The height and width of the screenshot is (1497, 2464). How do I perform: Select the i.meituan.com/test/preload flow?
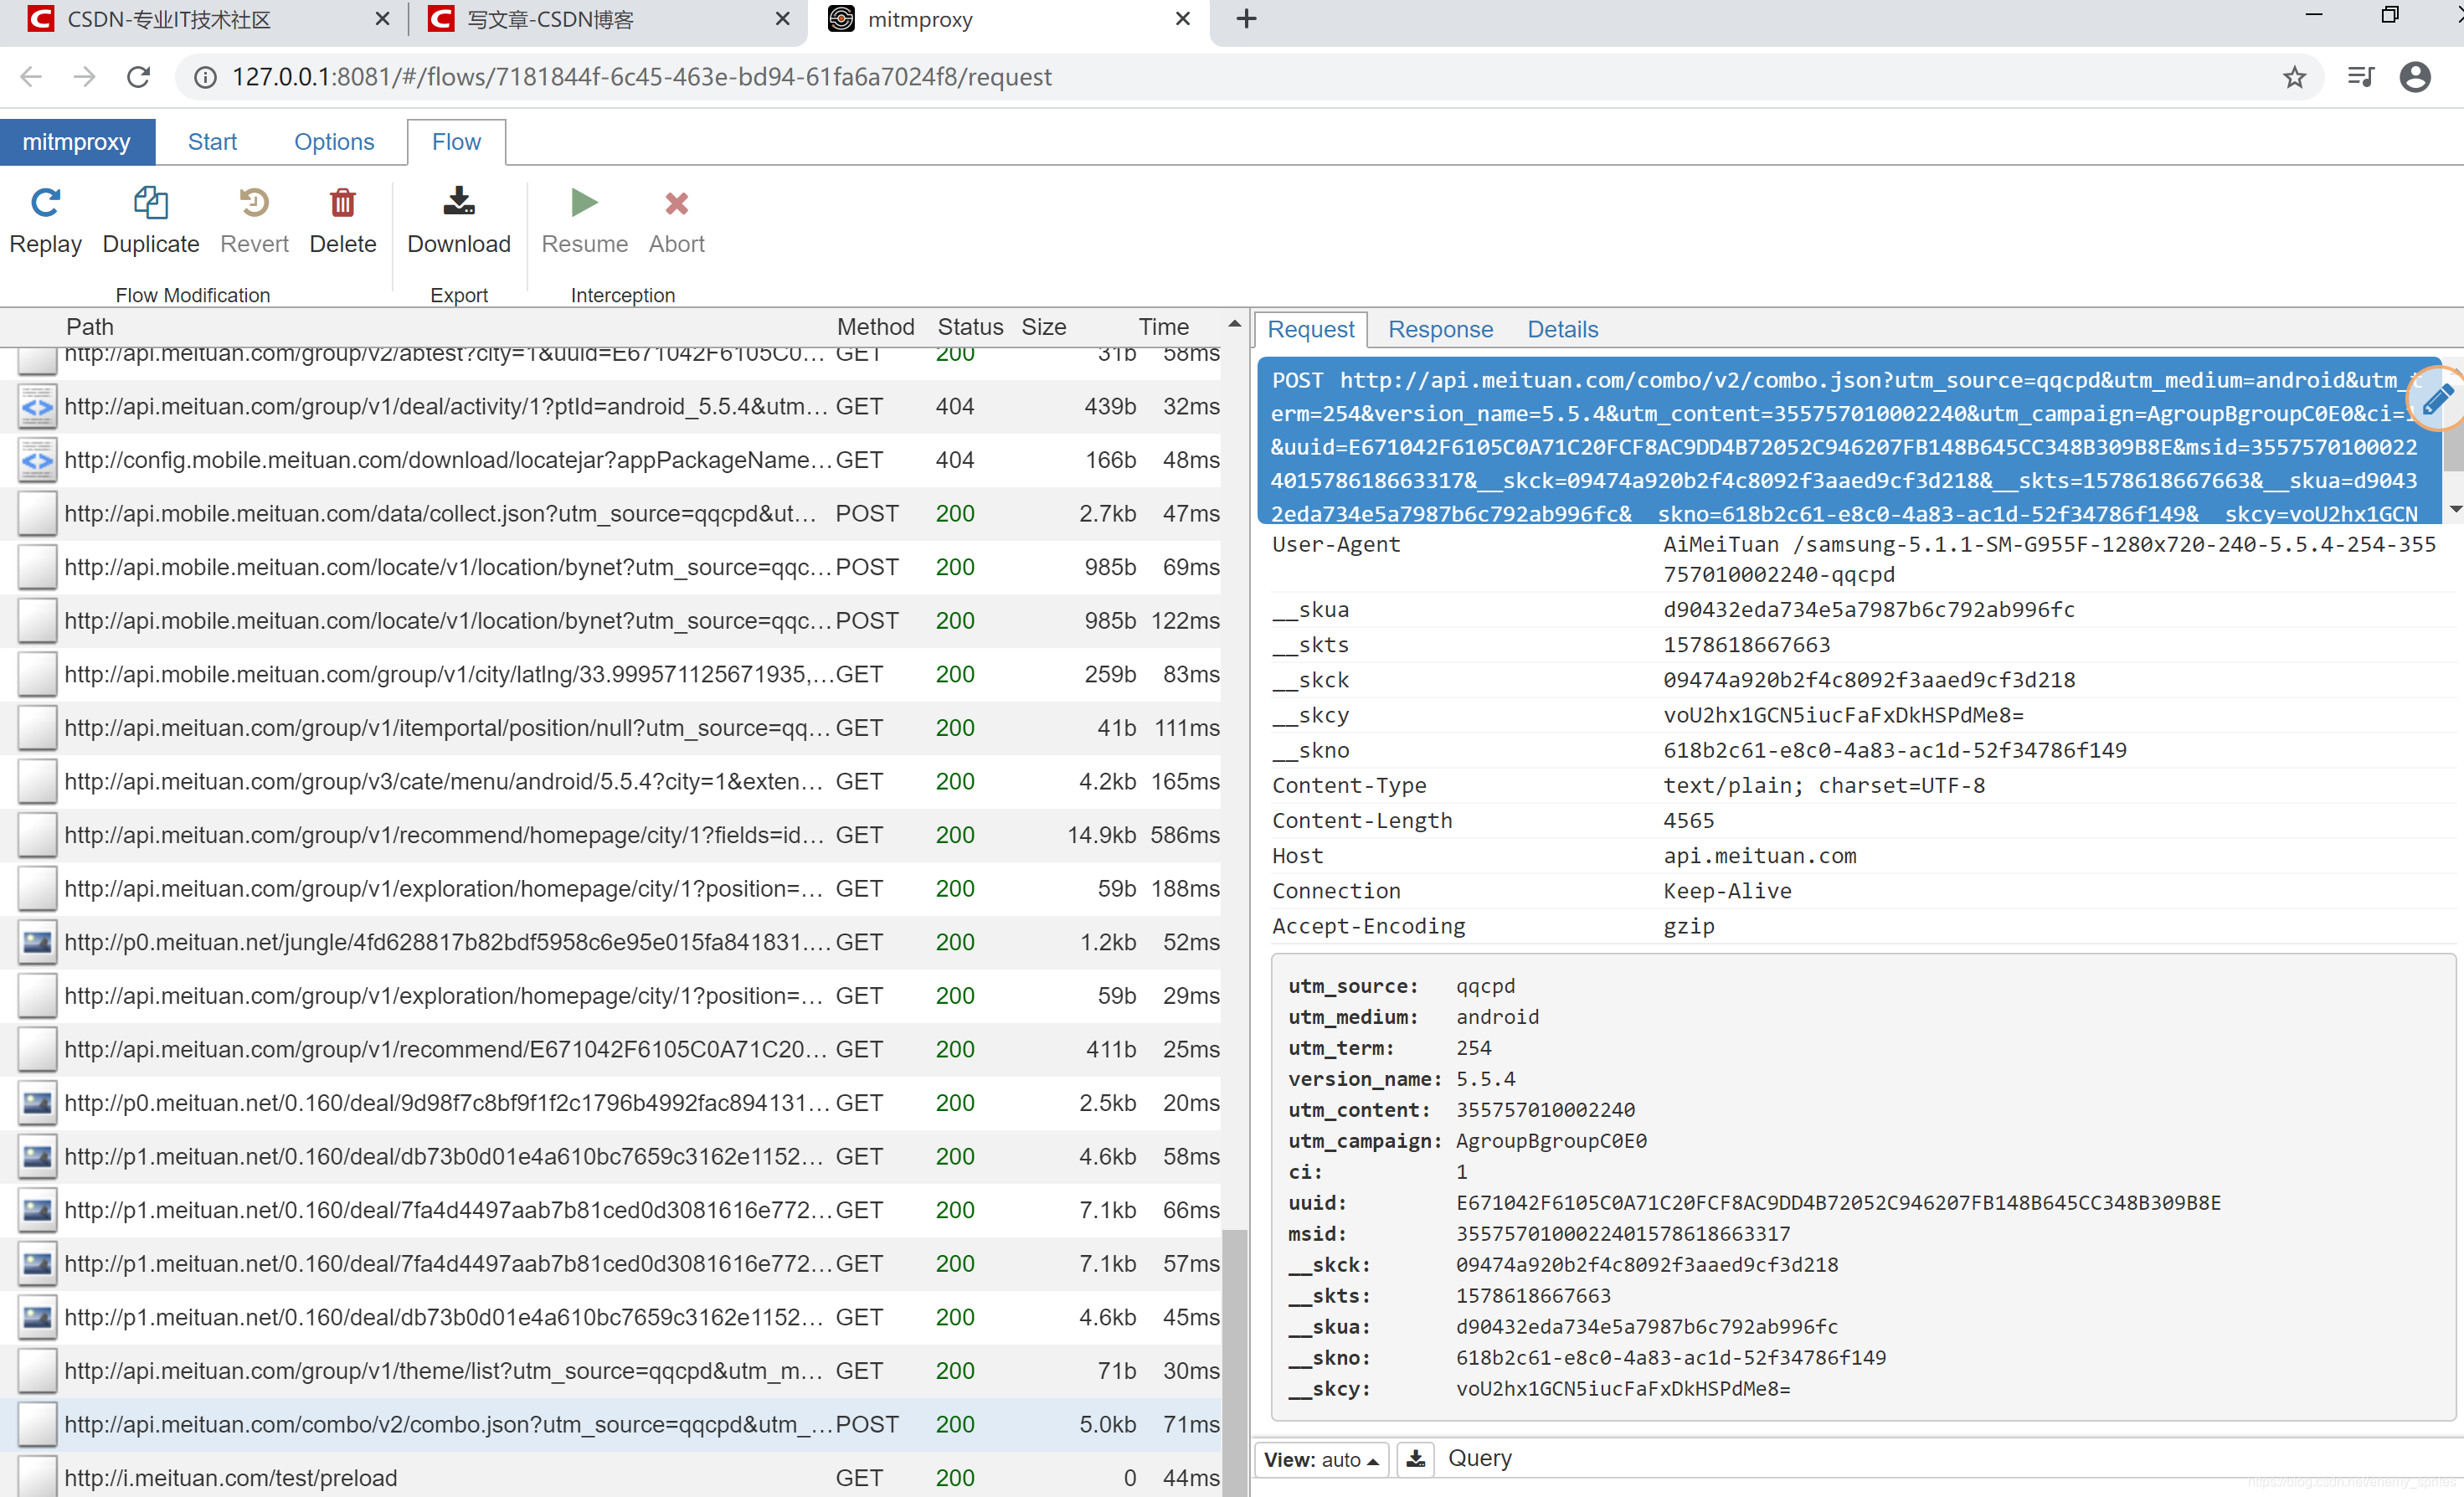click(231, 1477)
